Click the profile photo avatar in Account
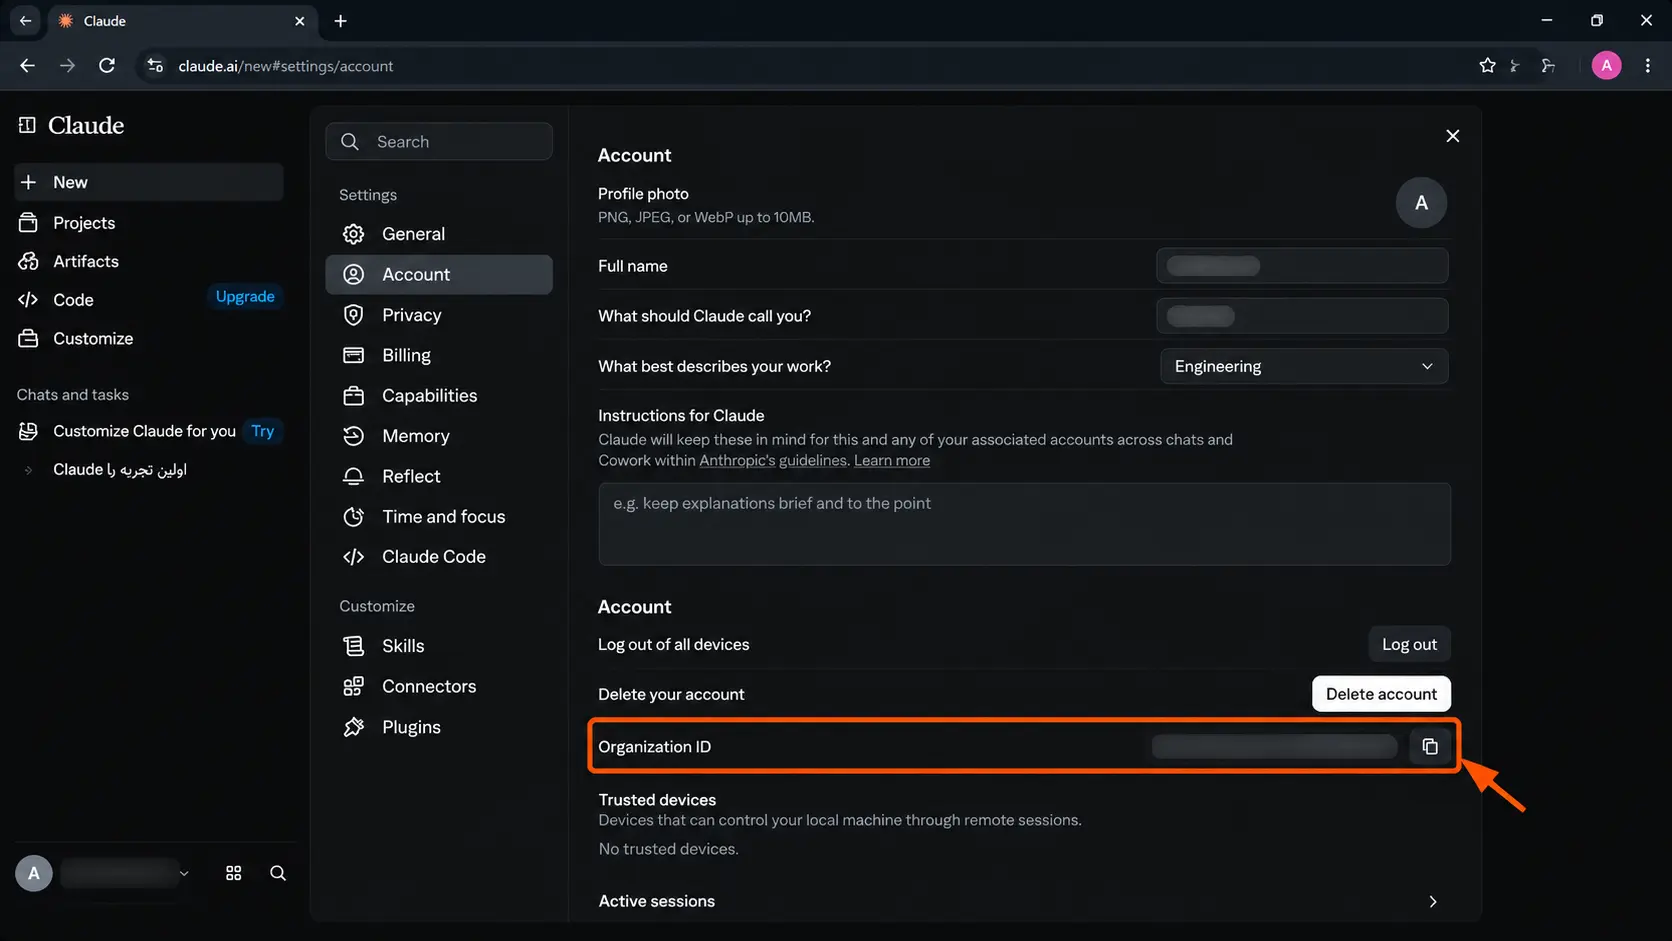 (1421, 203)
